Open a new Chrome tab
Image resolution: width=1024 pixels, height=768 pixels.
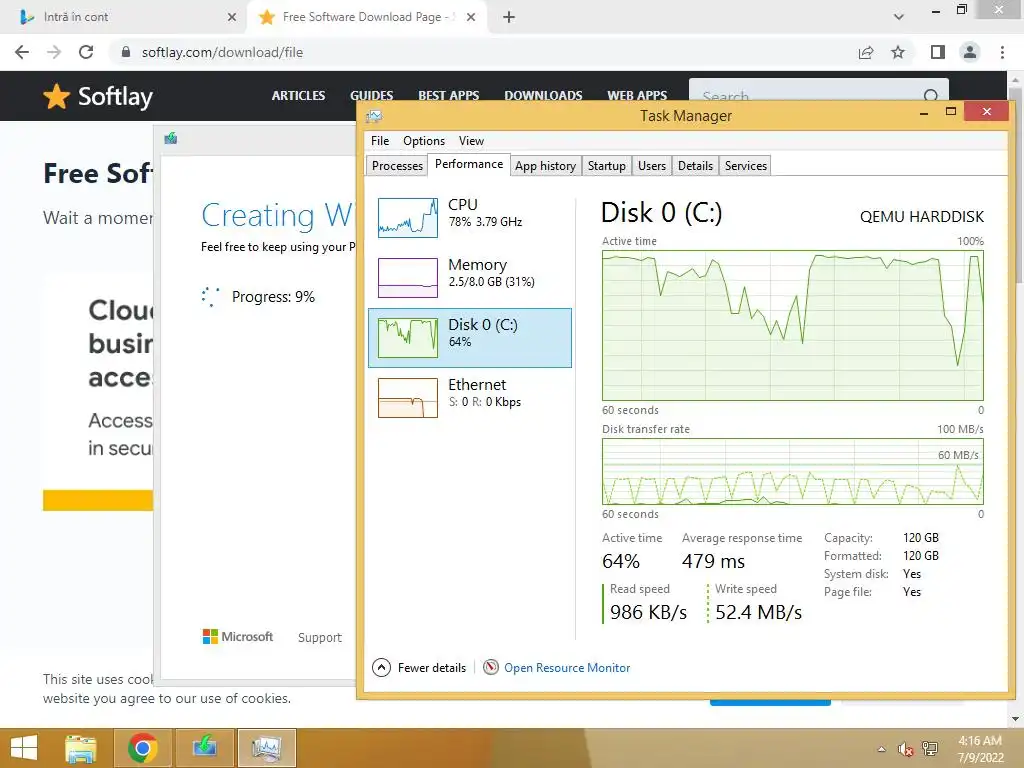[509, 17]
